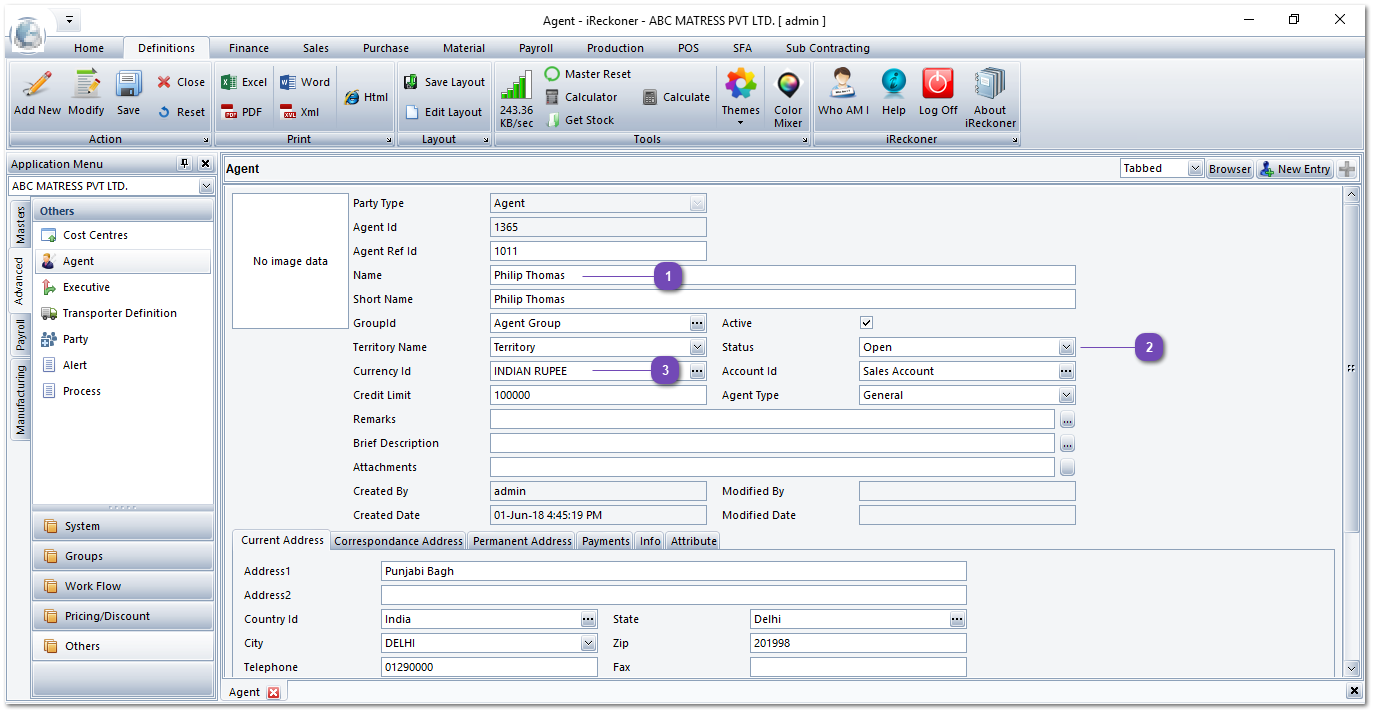This screenshot has height=713, width=1374.
Task: Open the Territory Name dropdown
Action: [698, 347]
